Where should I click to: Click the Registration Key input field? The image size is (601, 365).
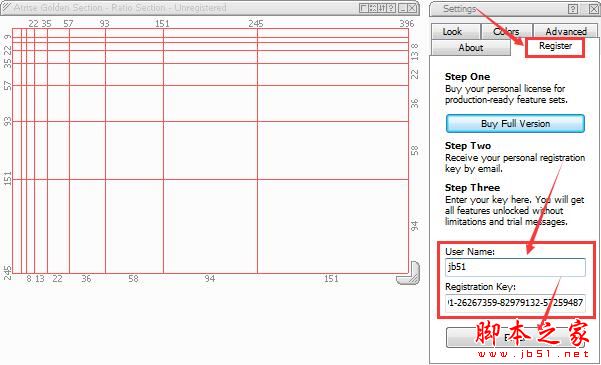(x=516, y=303)
